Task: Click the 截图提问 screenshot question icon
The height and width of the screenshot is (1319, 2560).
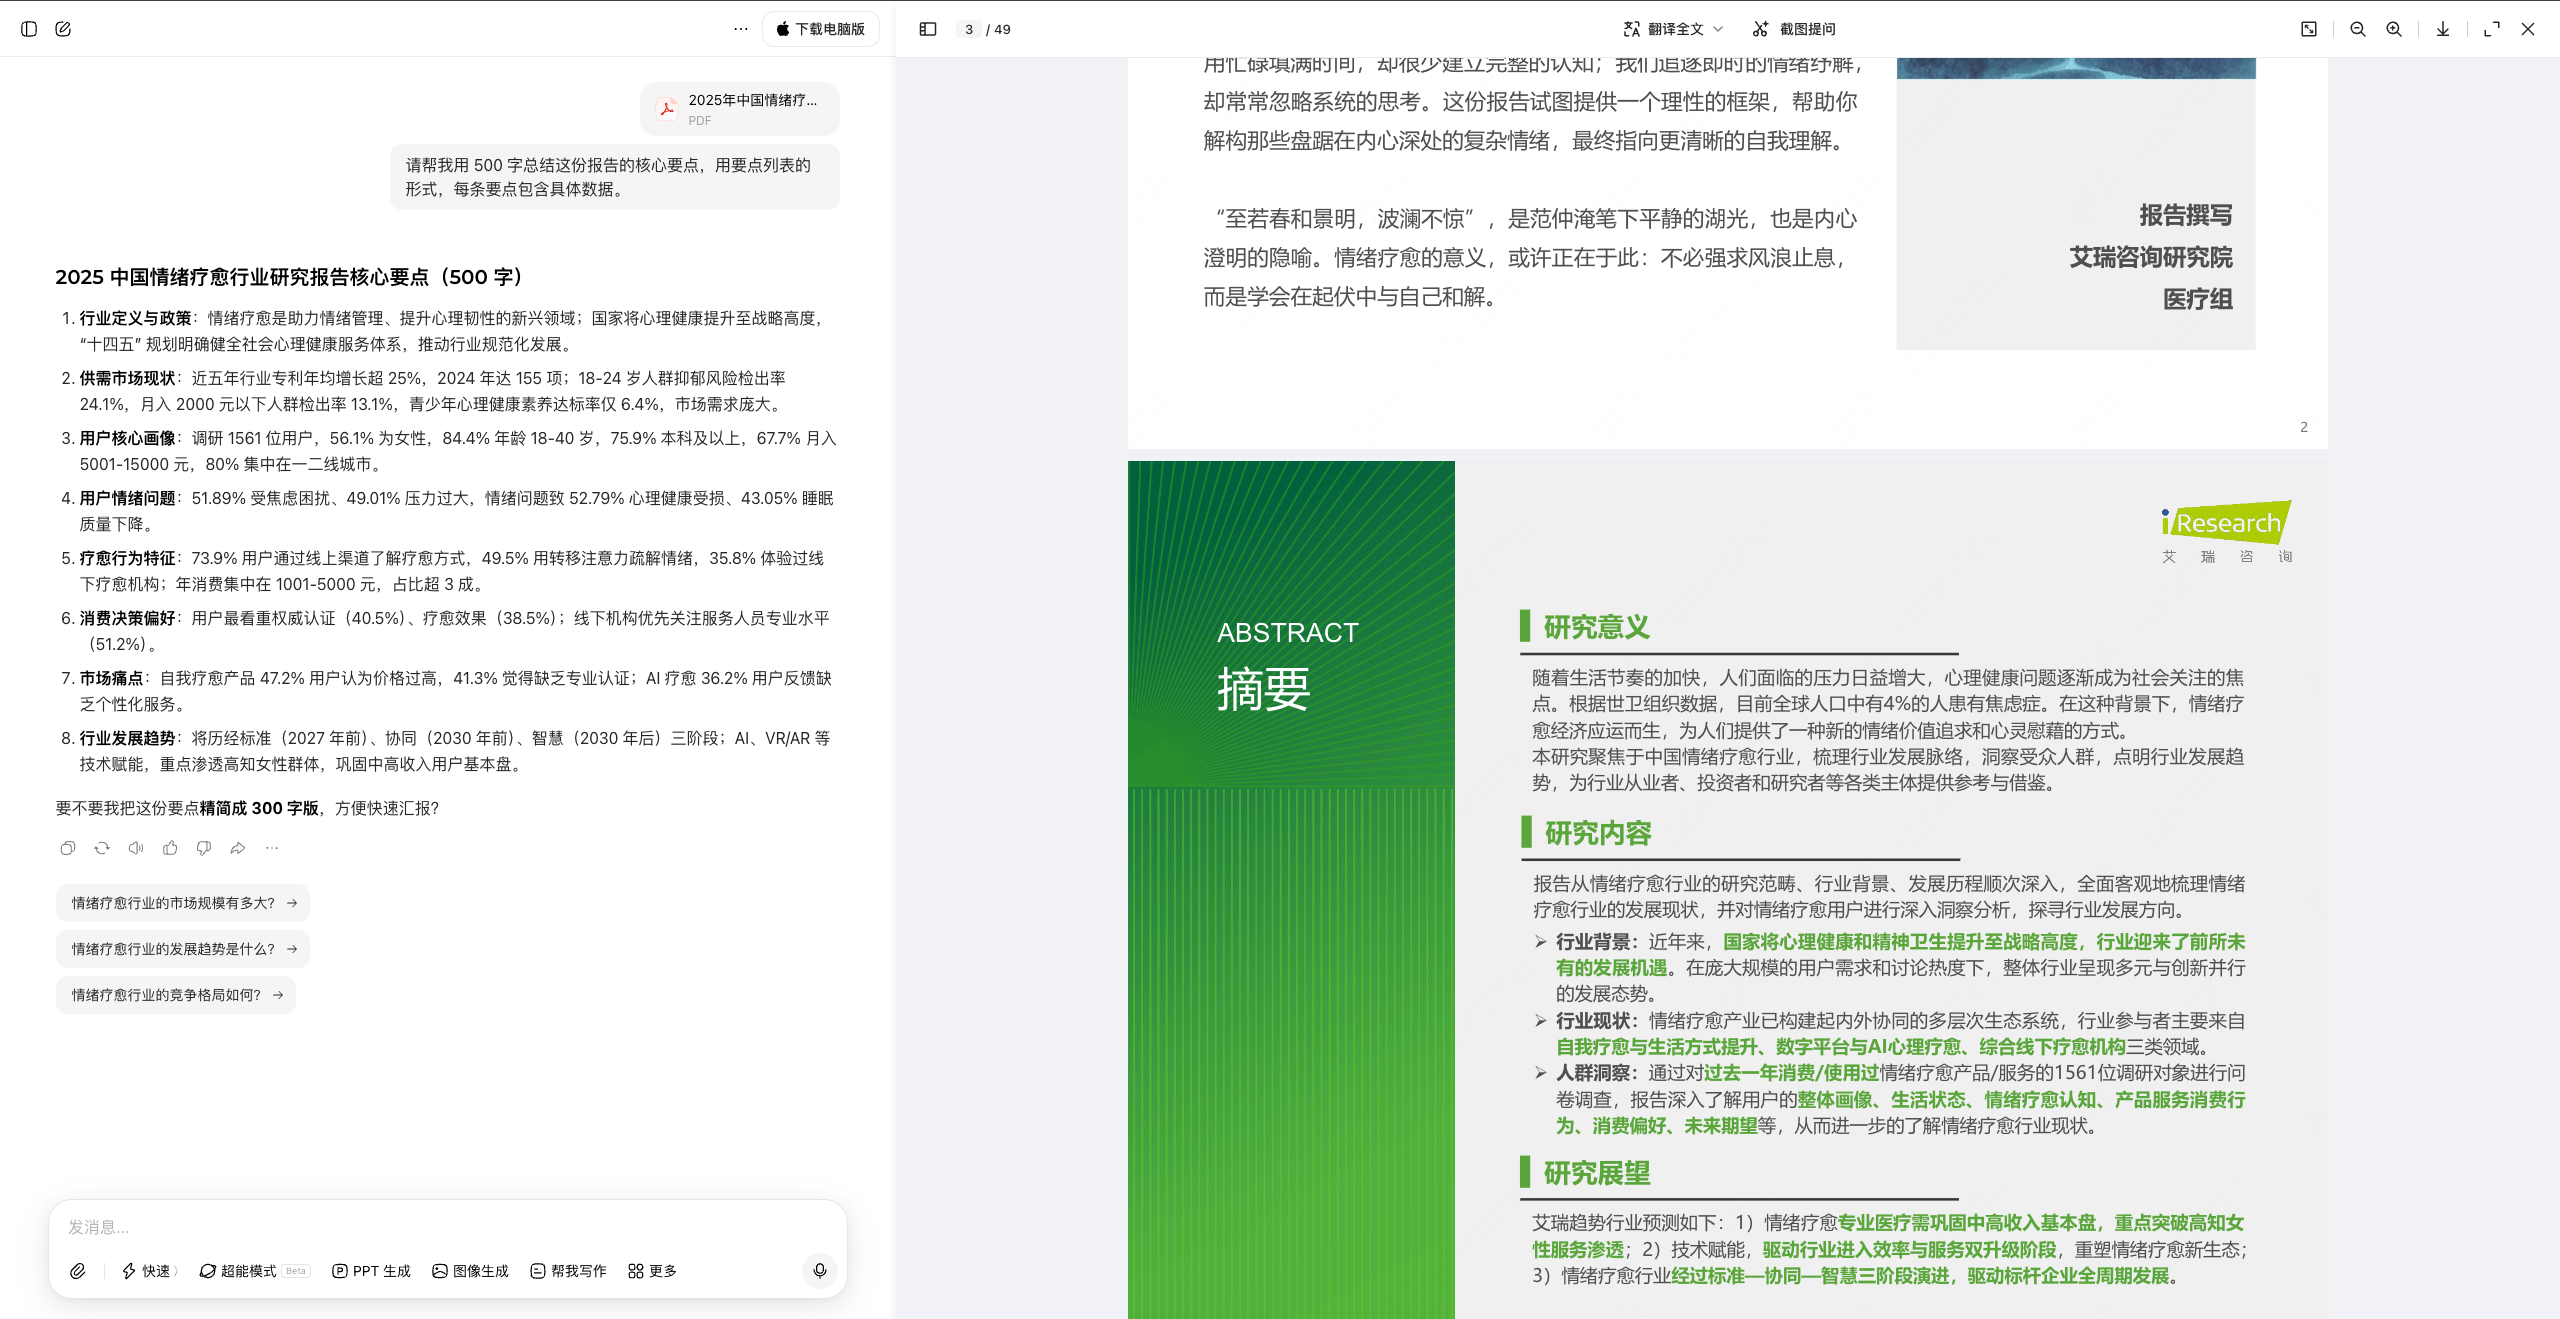Action: (x=1761, y=28)
